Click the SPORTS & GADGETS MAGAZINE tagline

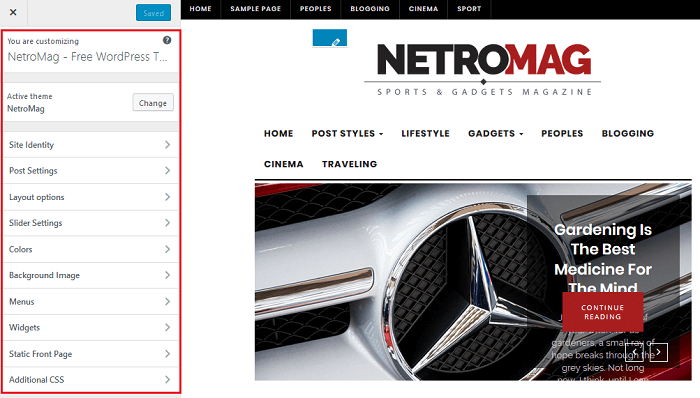tap(484, 92)
